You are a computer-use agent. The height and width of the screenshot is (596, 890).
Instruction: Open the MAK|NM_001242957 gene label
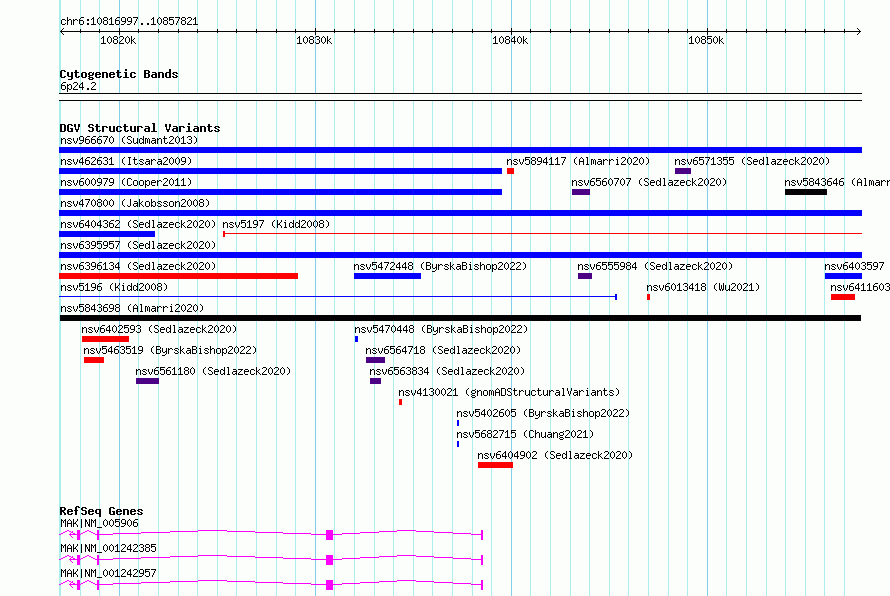[108, 573]
